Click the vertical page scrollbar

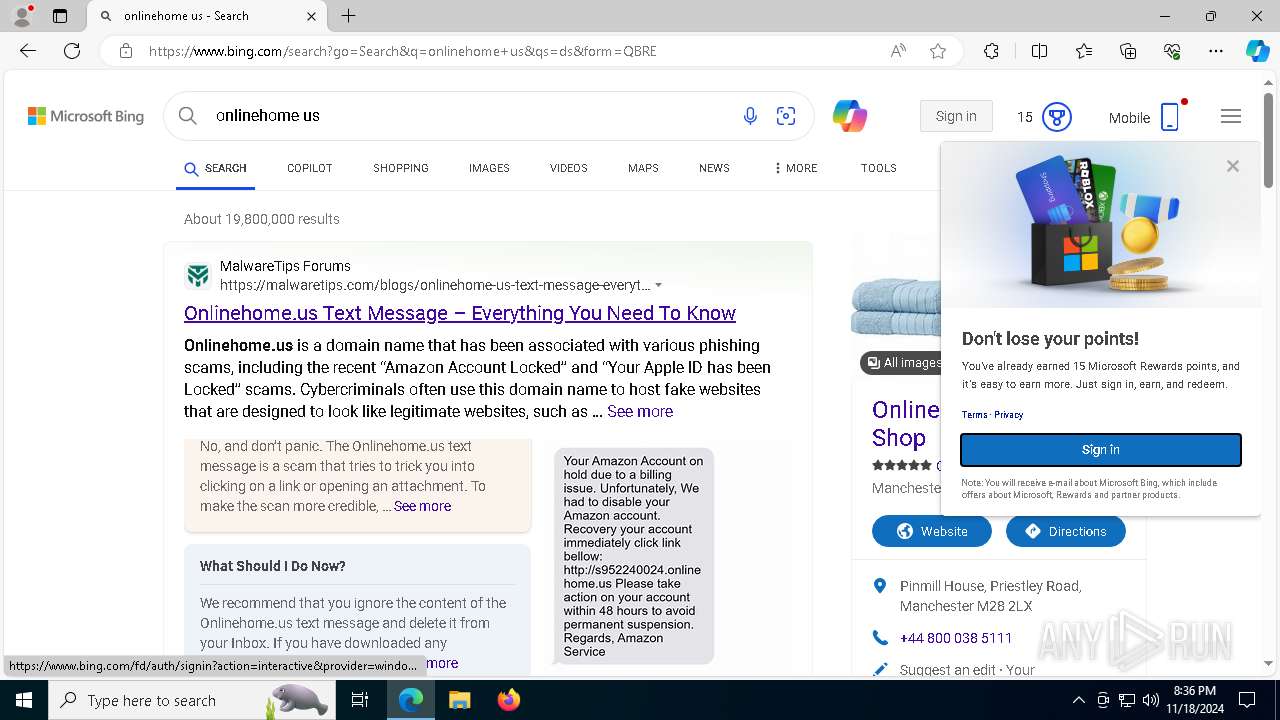[x=1269, y=142]
